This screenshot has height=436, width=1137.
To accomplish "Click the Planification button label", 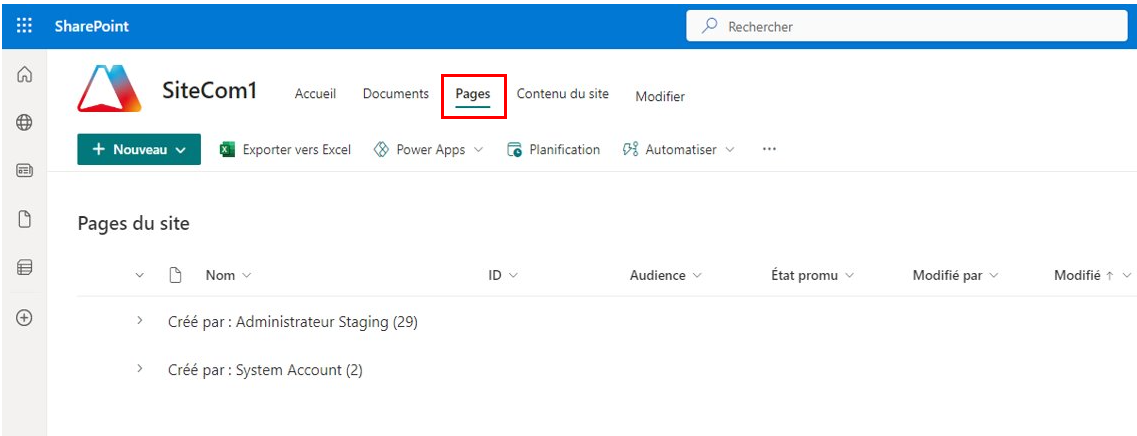I will pos(565,149).
